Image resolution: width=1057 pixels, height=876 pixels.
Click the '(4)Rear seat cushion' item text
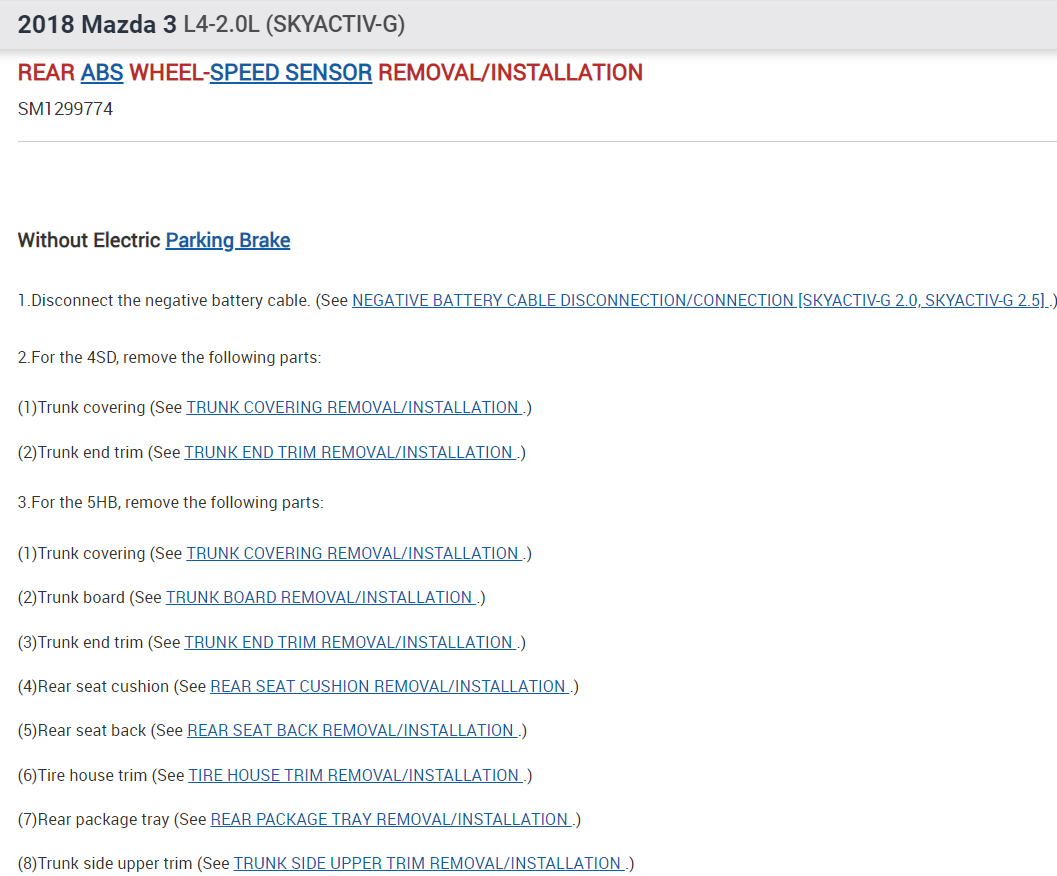93,687
